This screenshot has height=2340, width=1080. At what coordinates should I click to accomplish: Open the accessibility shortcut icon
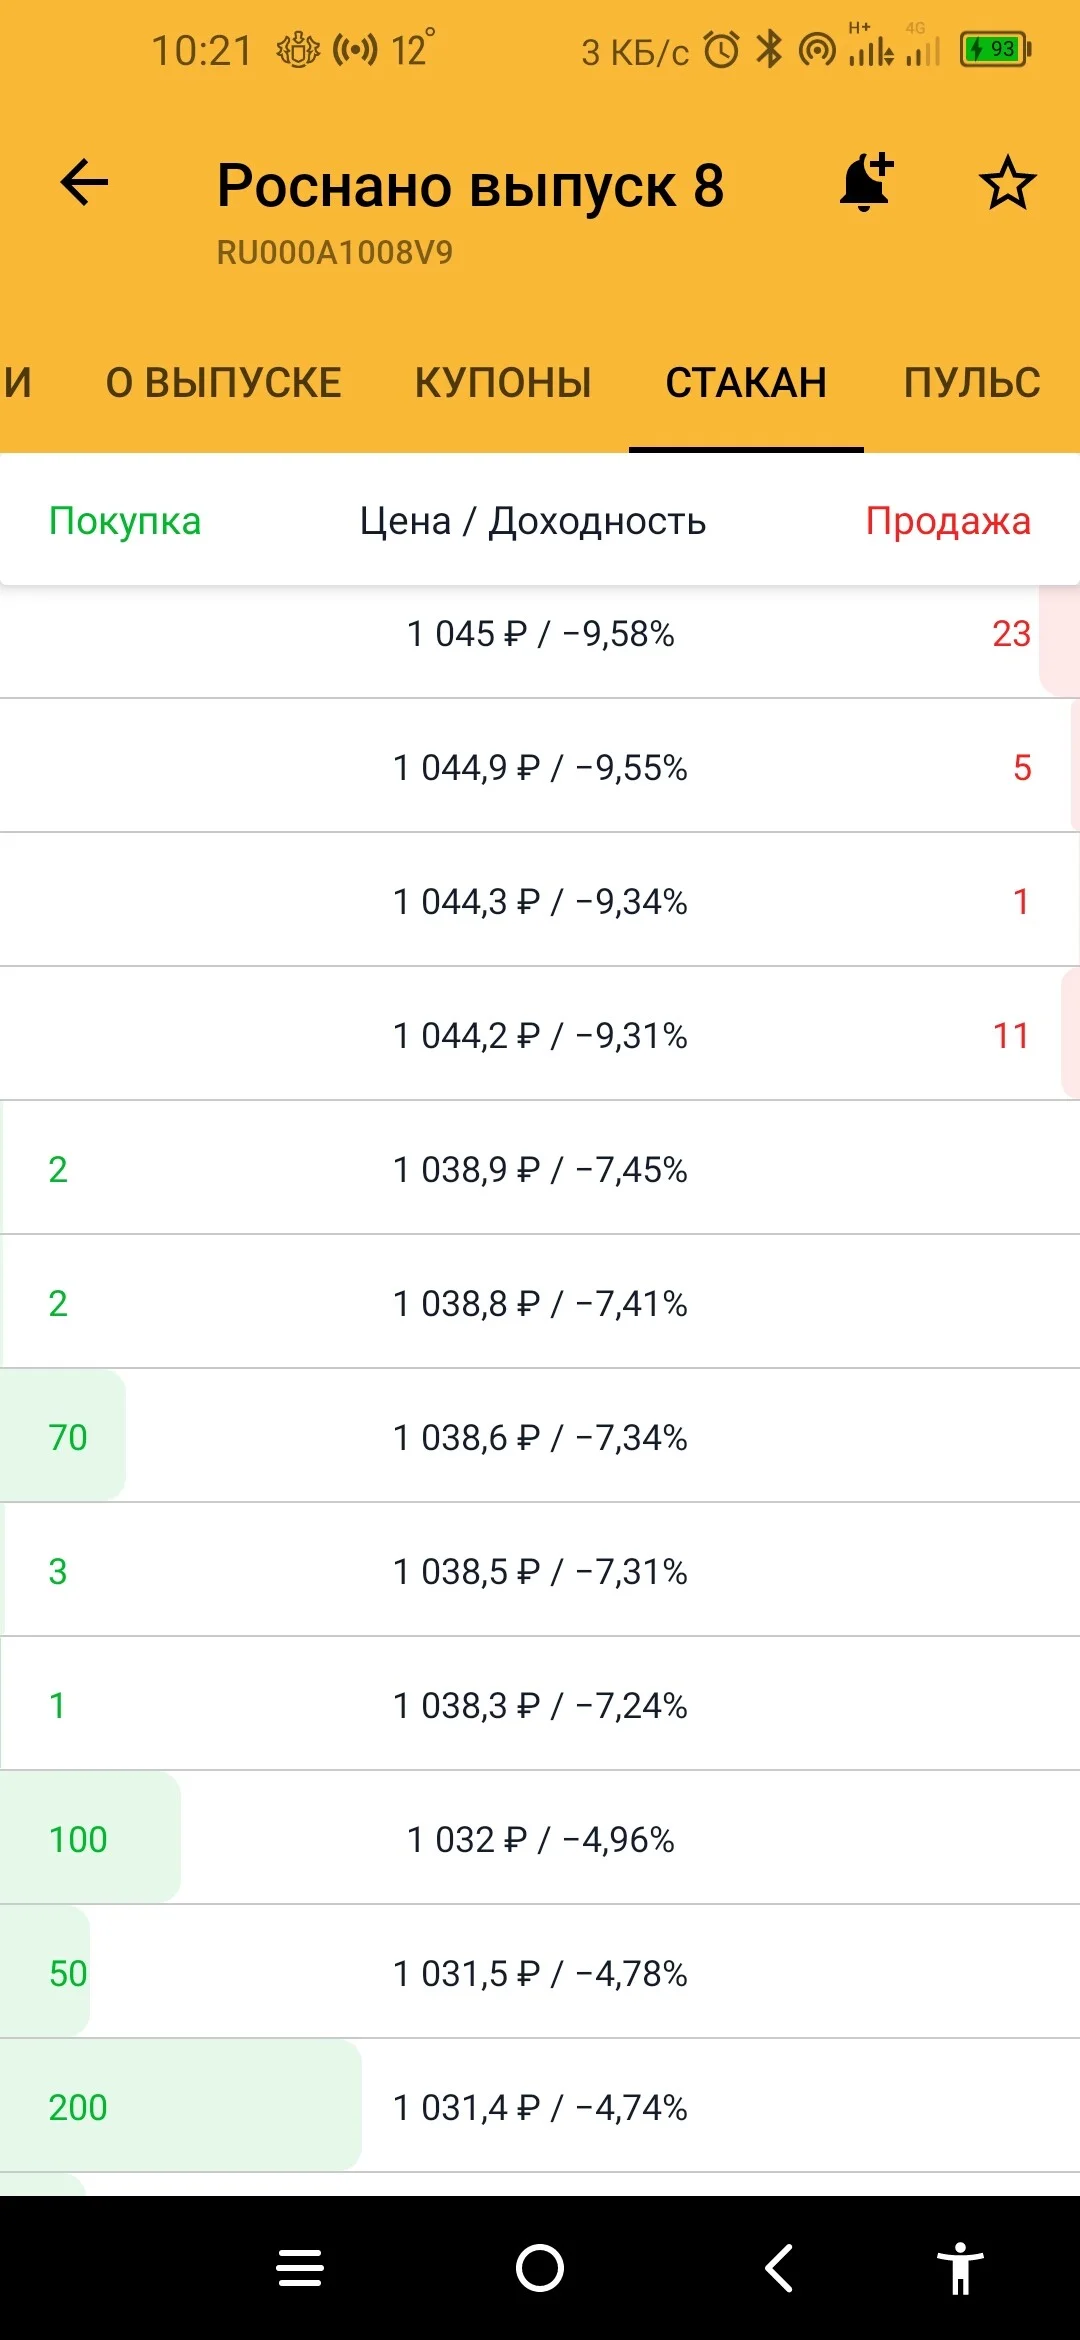(960, 2268)
